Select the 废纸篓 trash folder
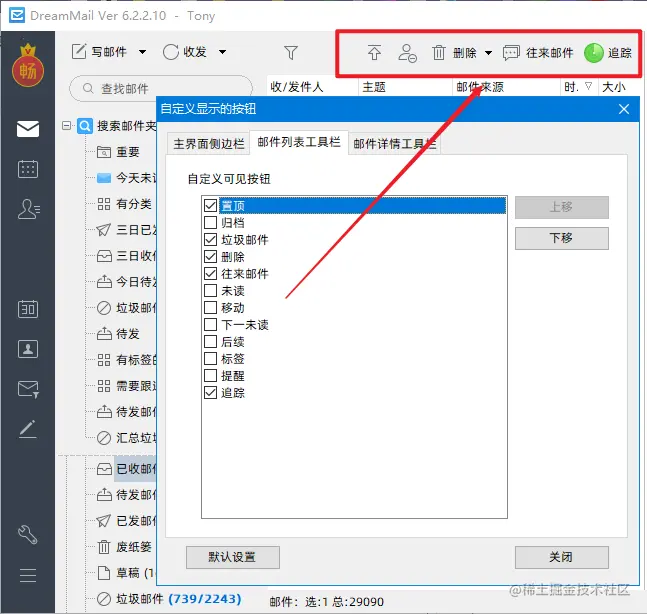The image size is (647, 614). pos(124,547)
